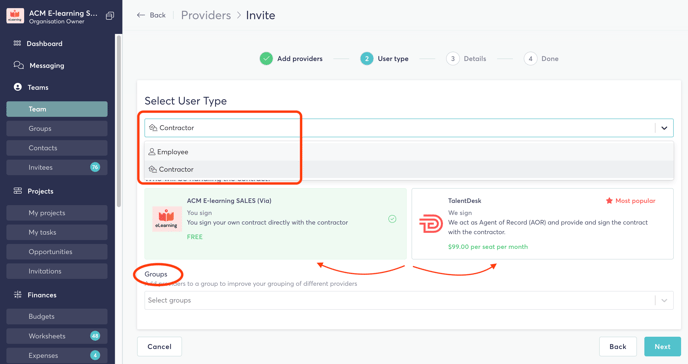The width and height of the screenshot is (688, 364).
Task: Click the copy icon beside organisation name
Action: (x=110, y=16)
